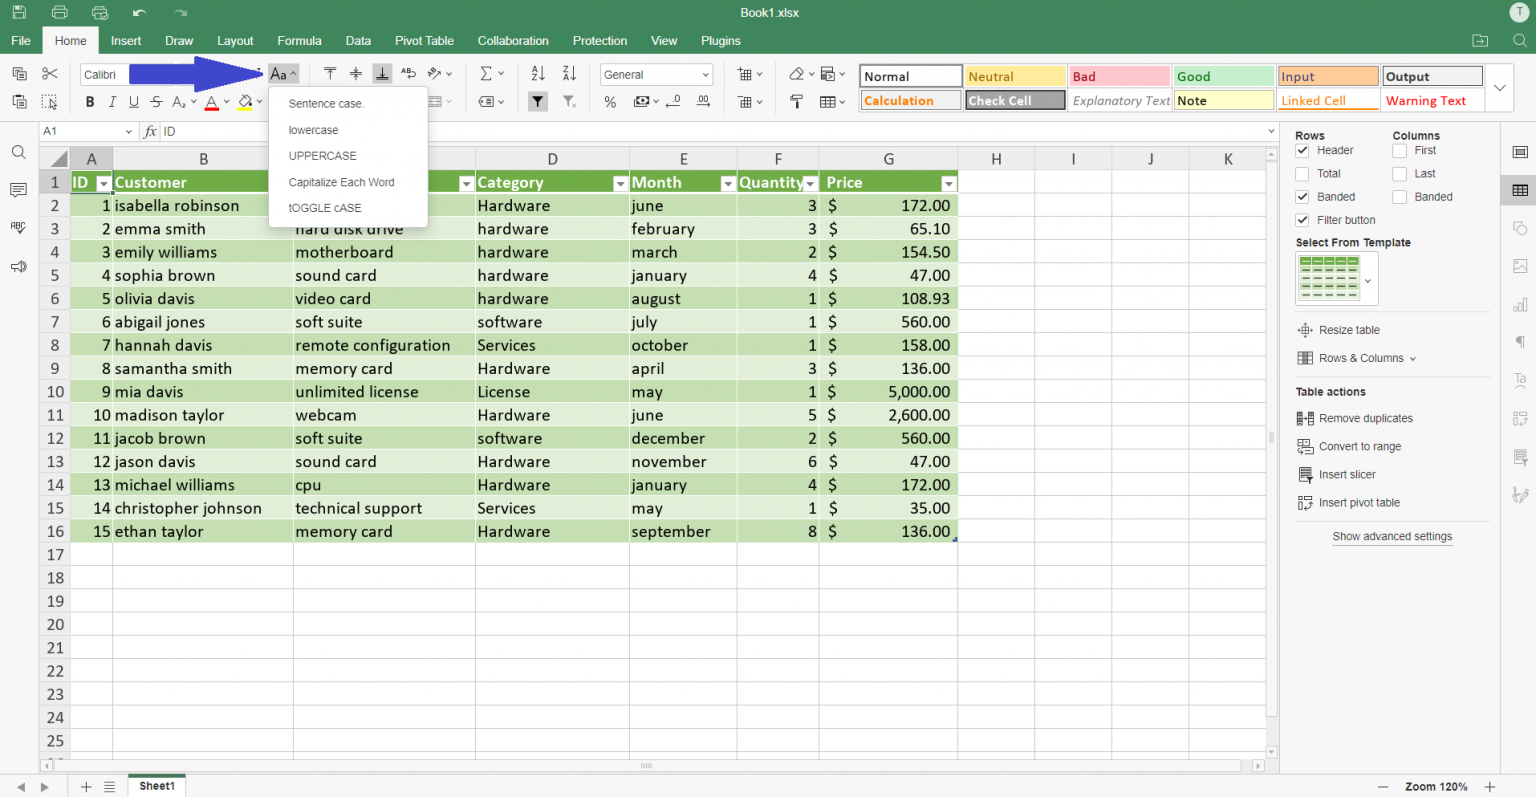Switch to the Pivot Table ribbon tab

[x=424, y=41]
